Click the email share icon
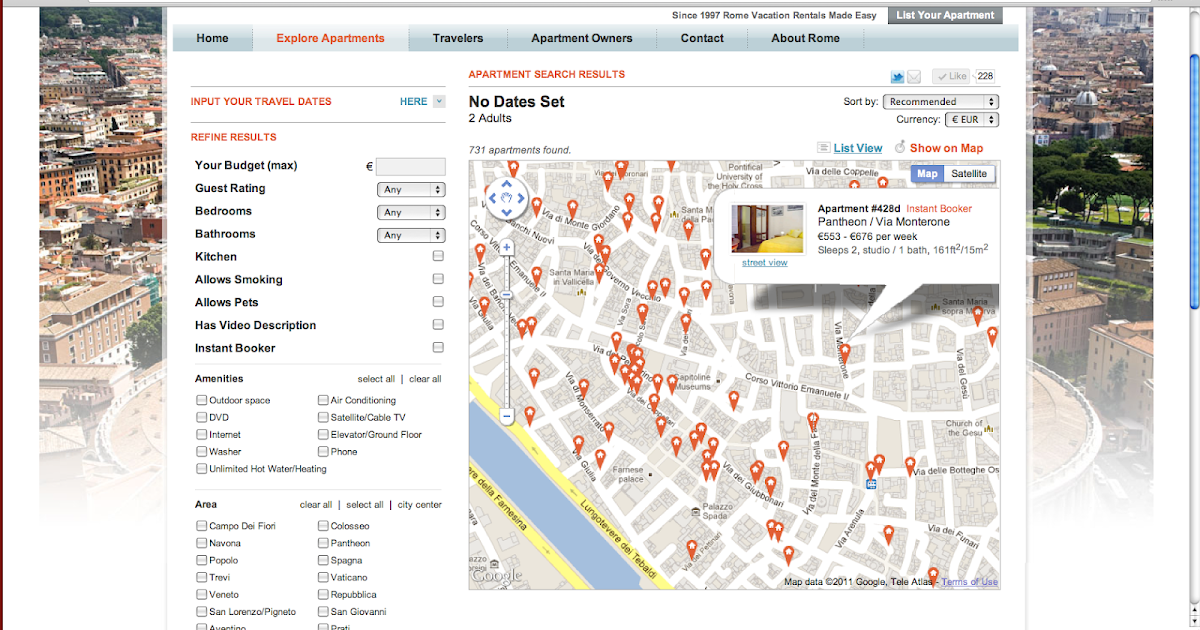The image size is (1200, 630). point(913,76)
